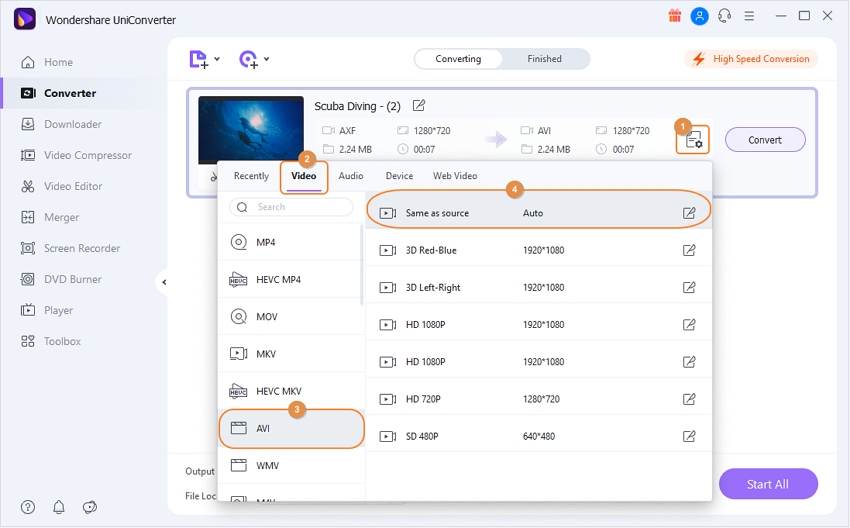Expand the Add Files dropdown arrow
This screenshot has width=850, height=528.
pyautogui.click(x=217, y=59)
